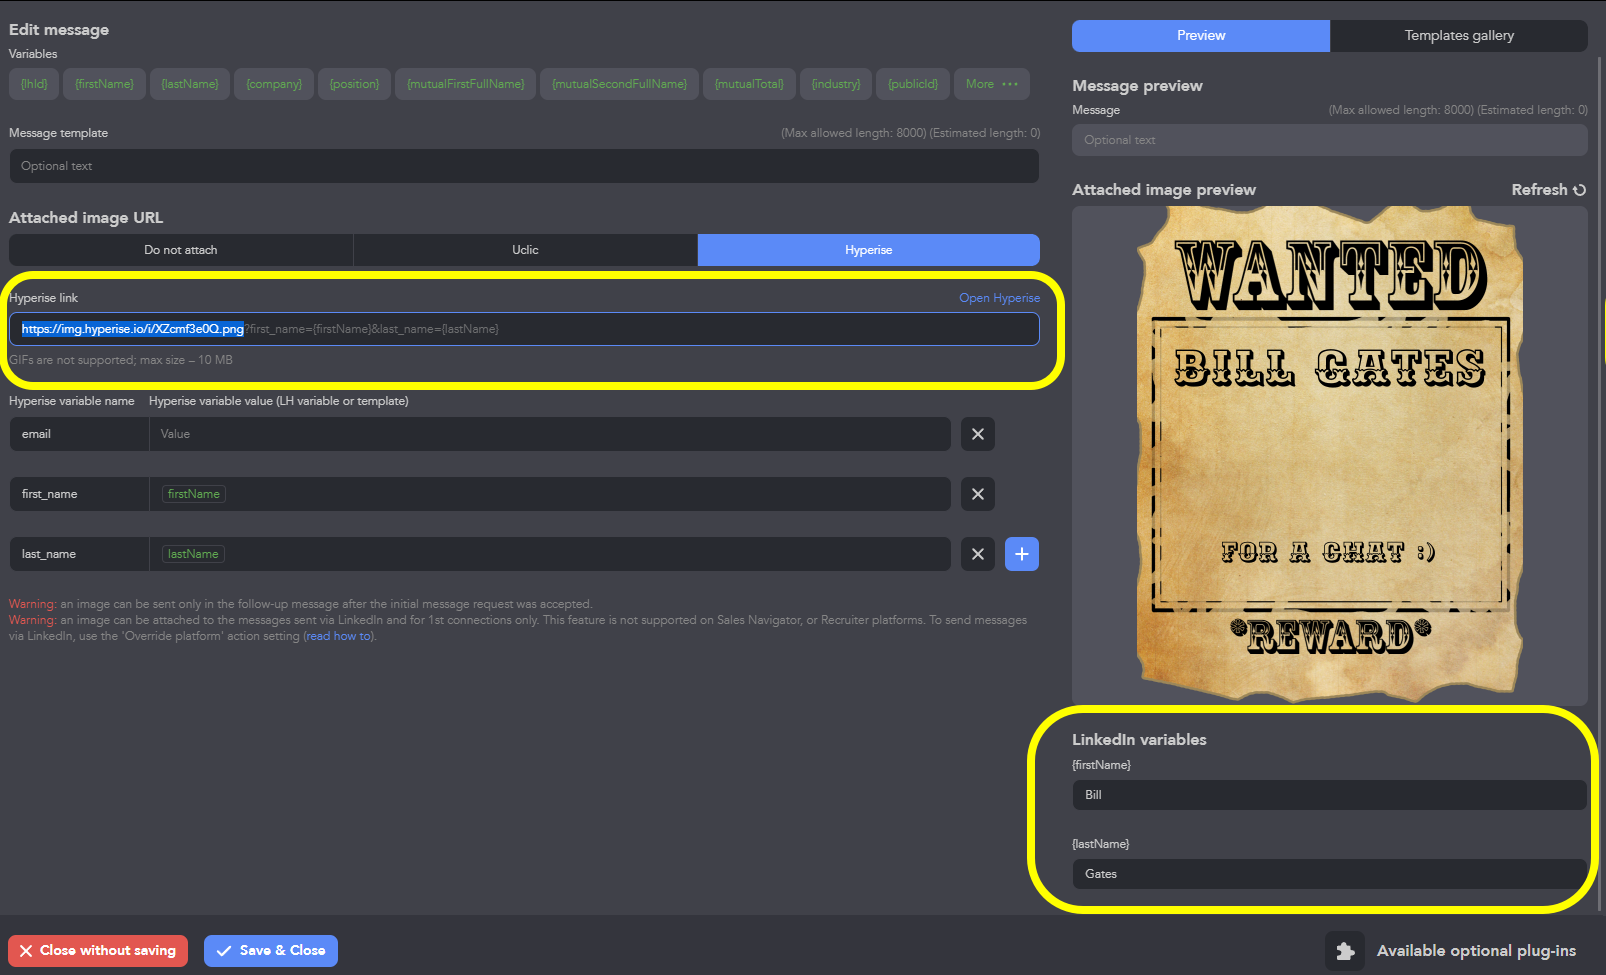Viewport: 1606px width, 975px height.
Task: Click the firstName tag in first_name row
Action: click(194, 494)
